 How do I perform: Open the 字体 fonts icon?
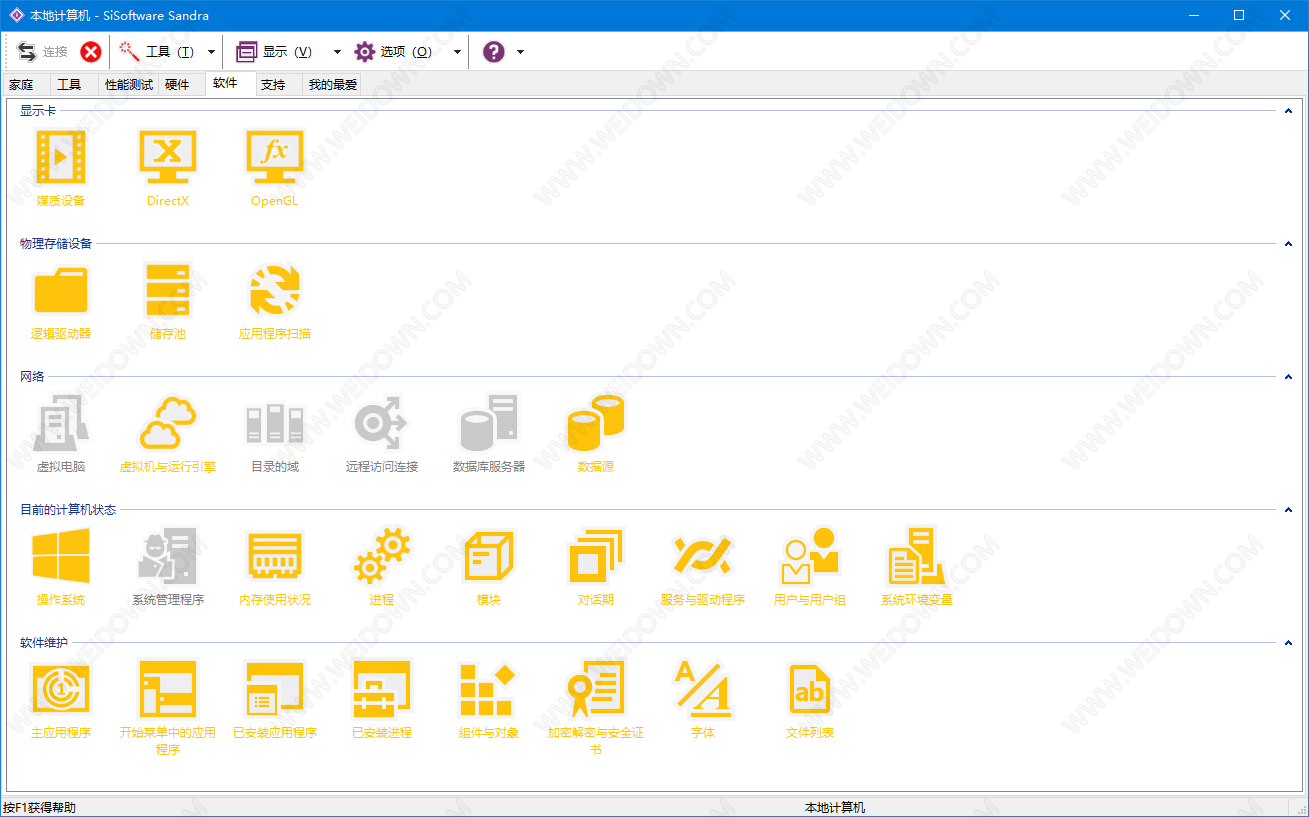pos(703,689)
